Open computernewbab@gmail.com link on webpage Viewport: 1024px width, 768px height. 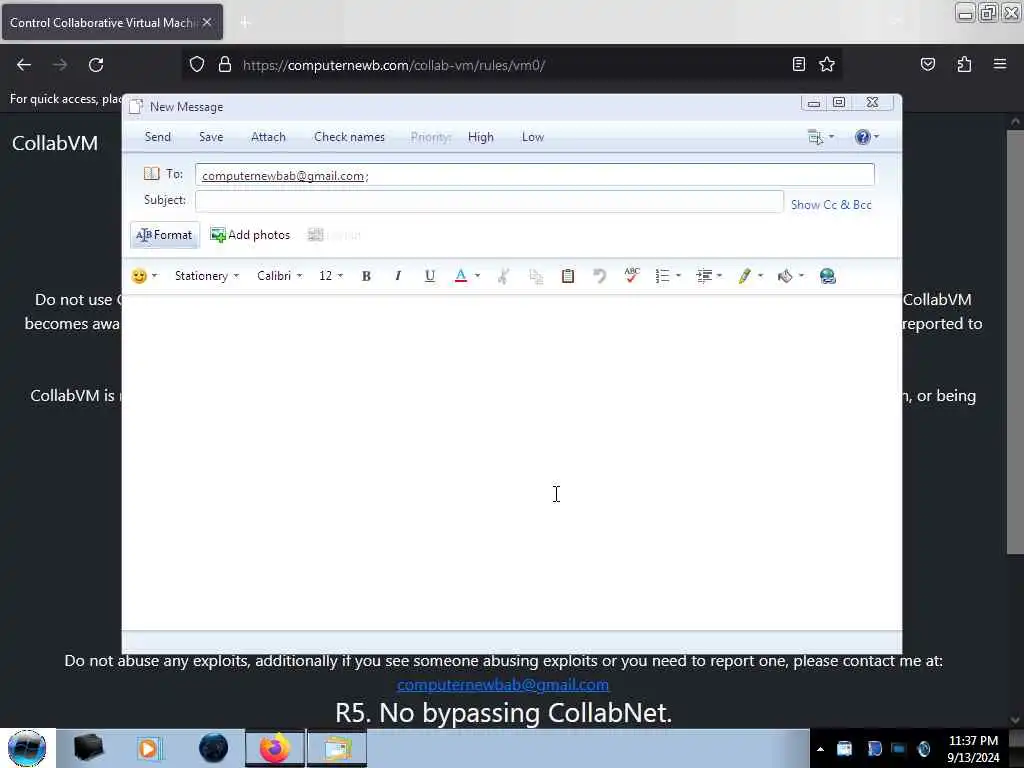pos(503,684)
